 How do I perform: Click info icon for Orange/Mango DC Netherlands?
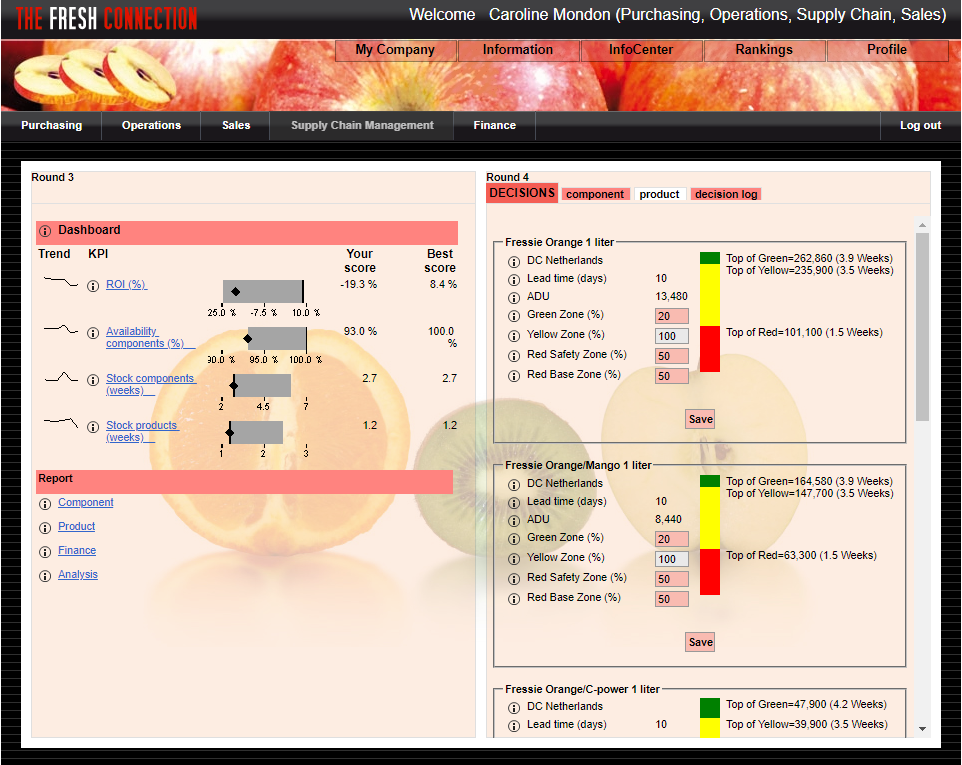tap(514, 485)
